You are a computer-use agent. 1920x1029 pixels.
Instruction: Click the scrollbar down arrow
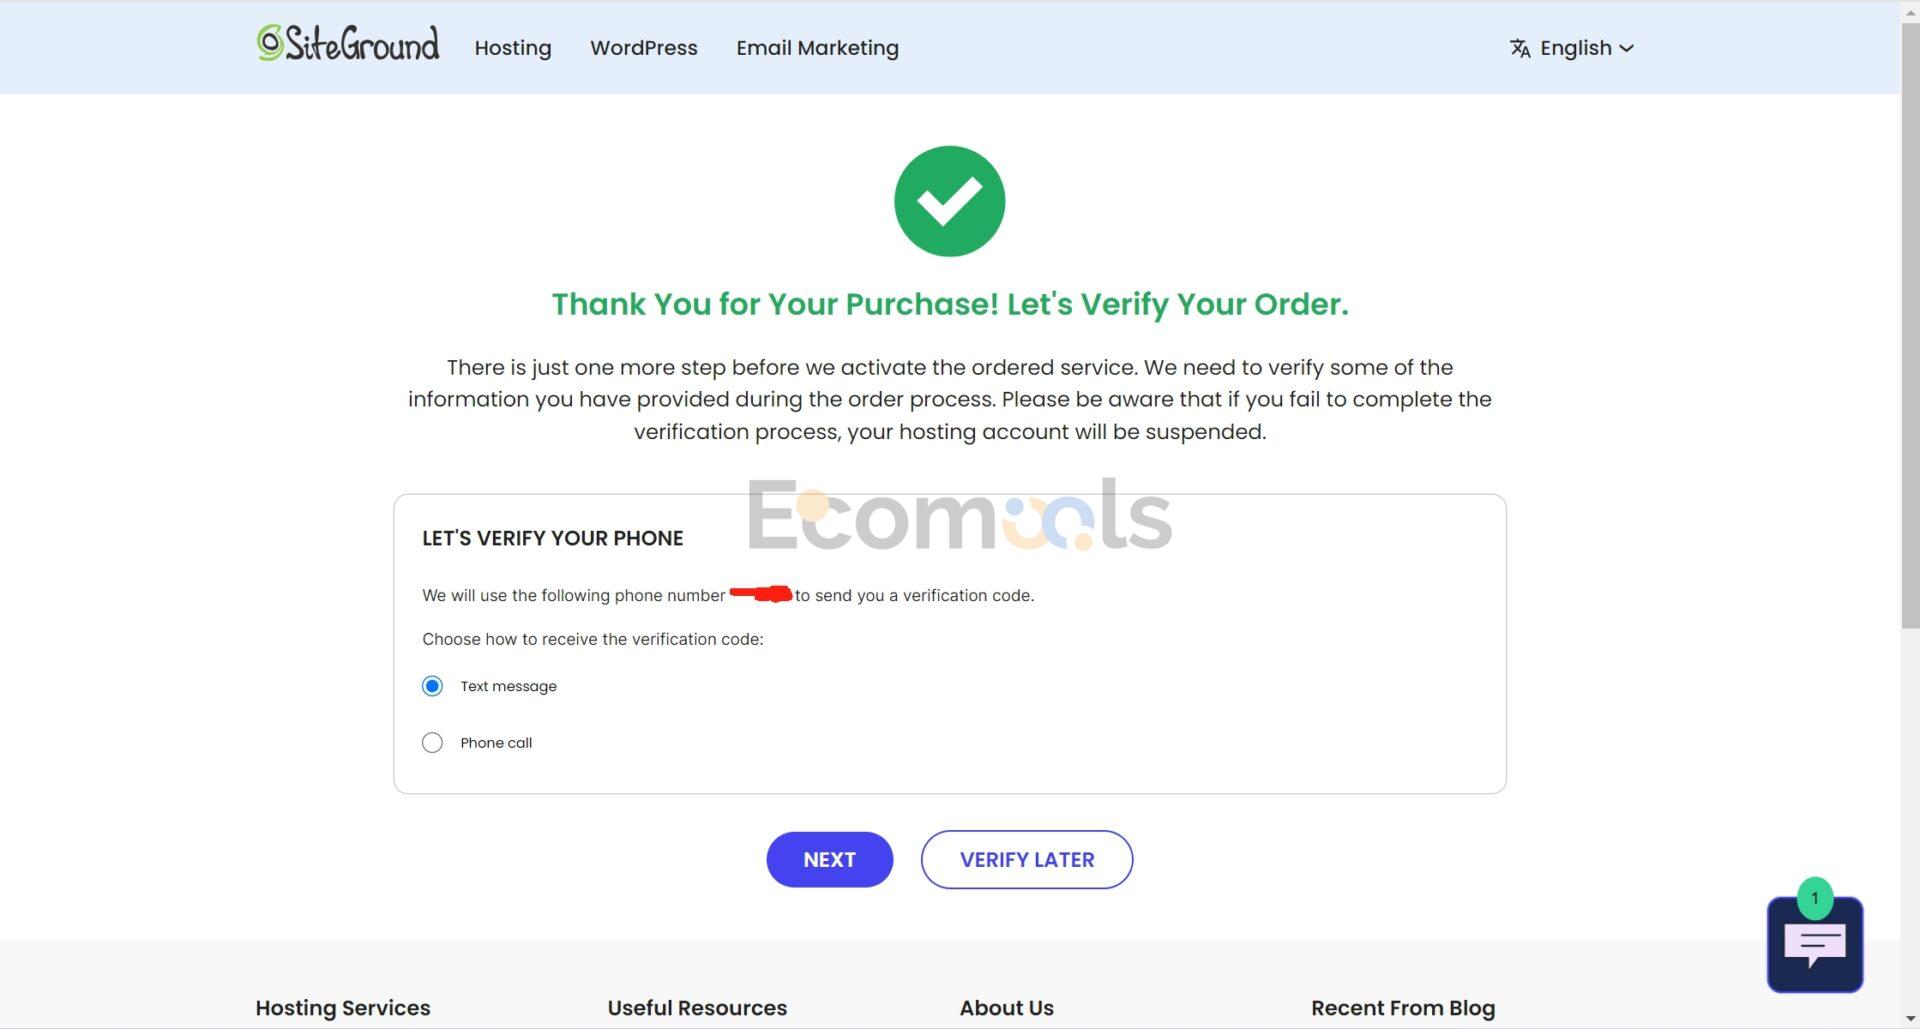pos(1910,1019)
